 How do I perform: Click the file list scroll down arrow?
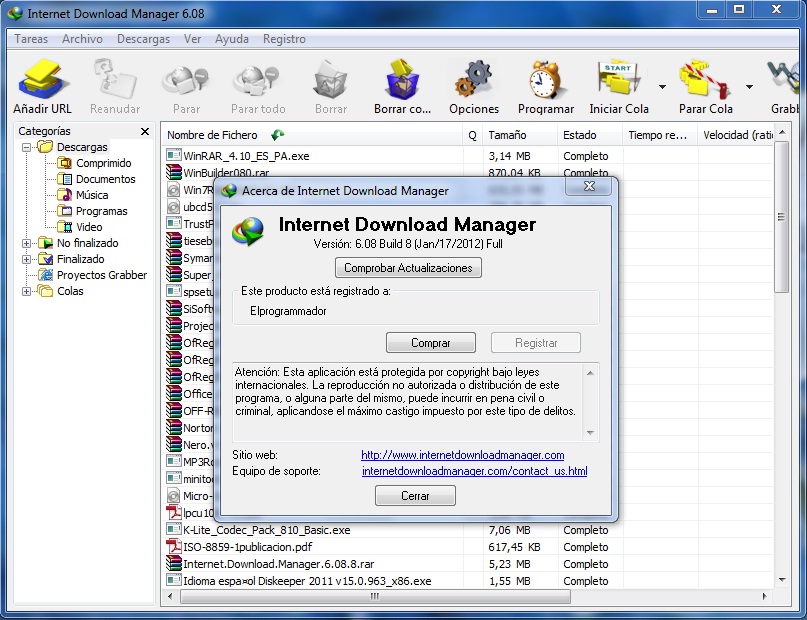click(x=782, y=580)
